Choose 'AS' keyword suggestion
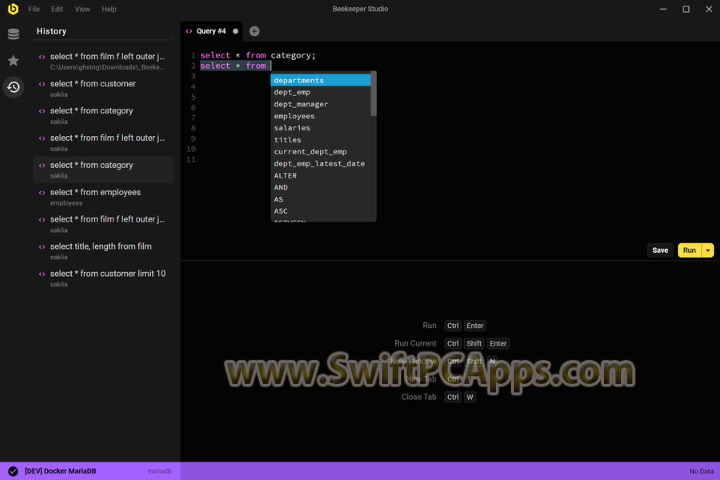 (321, 199)
